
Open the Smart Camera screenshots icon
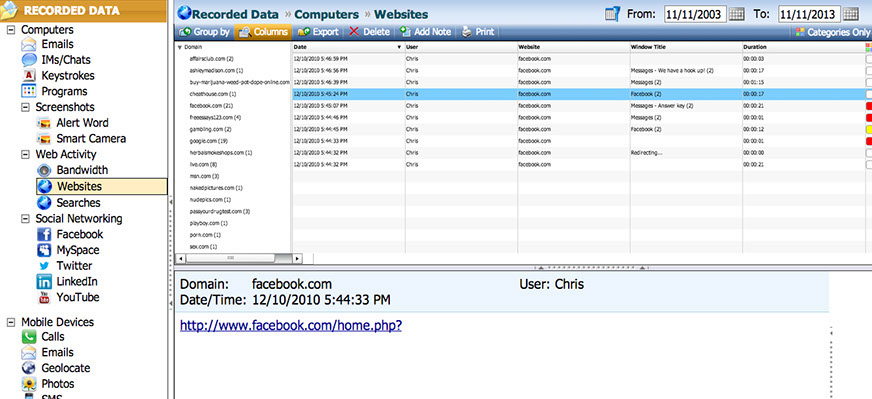(44, 139)
